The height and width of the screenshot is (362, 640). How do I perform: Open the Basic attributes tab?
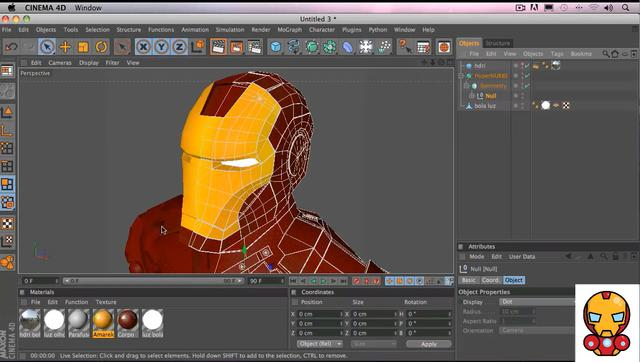click(469, 280)
